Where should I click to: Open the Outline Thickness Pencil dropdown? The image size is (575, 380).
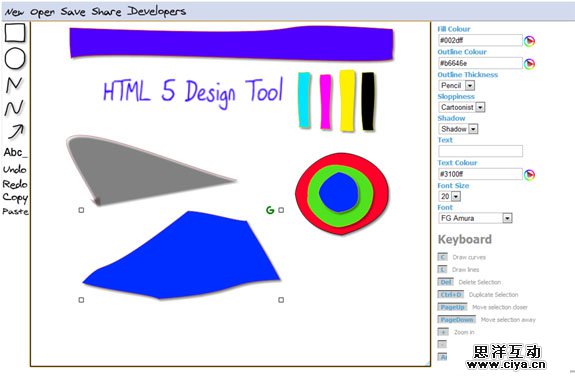[x=457, y=85]
